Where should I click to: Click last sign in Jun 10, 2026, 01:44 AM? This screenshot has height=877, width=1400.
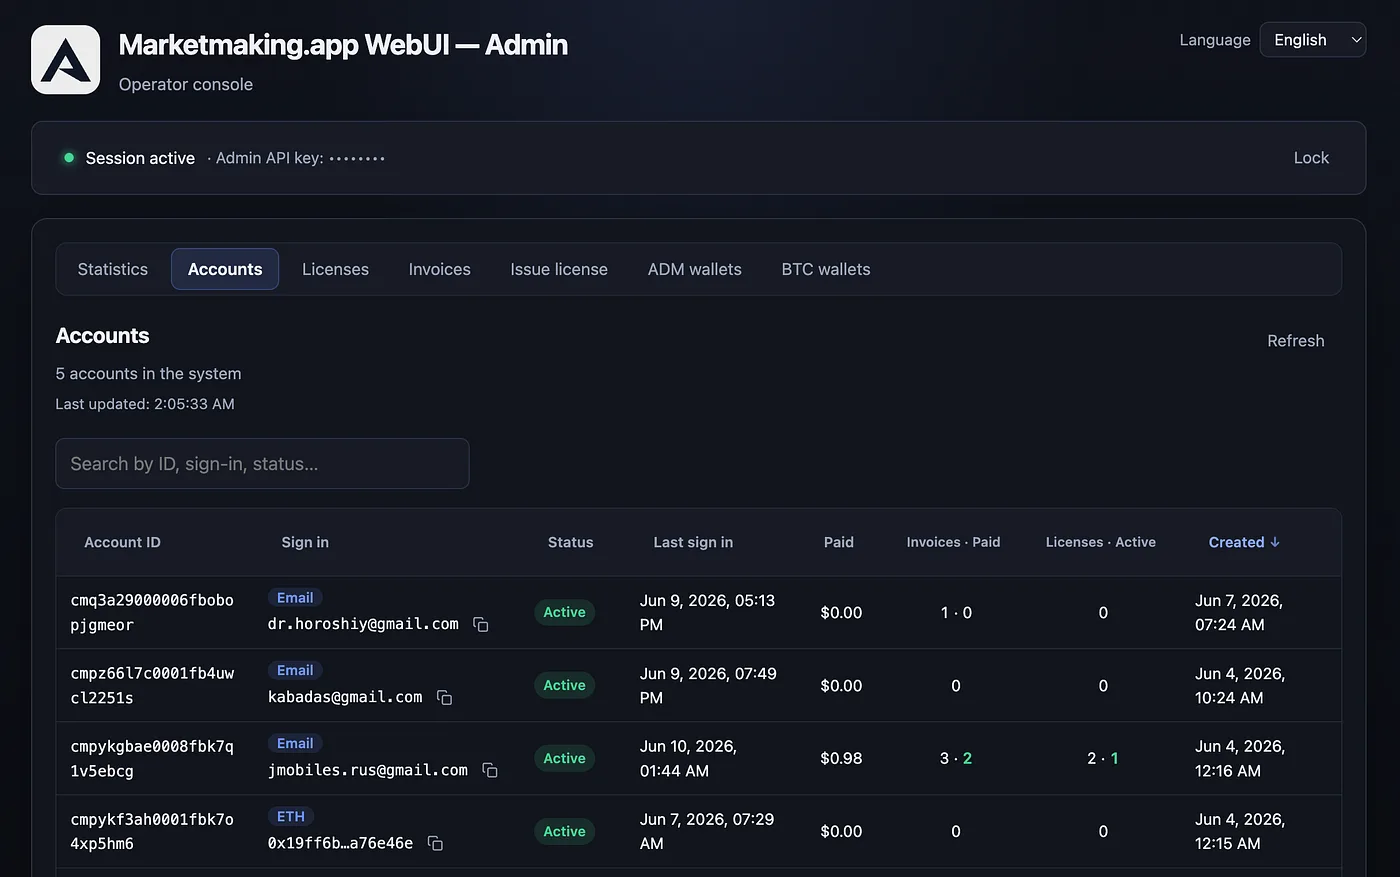pyautogui.click(x=689, y=758)
